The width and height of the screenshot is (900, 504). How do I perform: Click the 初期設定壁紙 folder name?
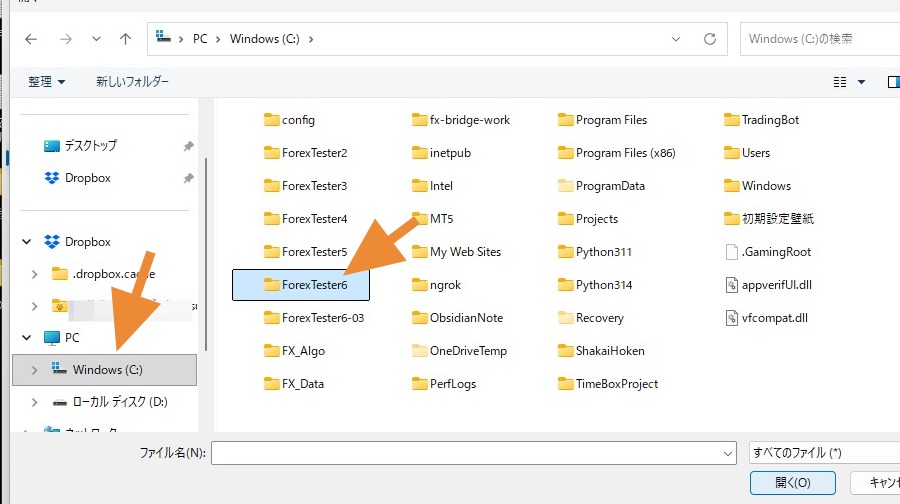[x=778, y=219]
